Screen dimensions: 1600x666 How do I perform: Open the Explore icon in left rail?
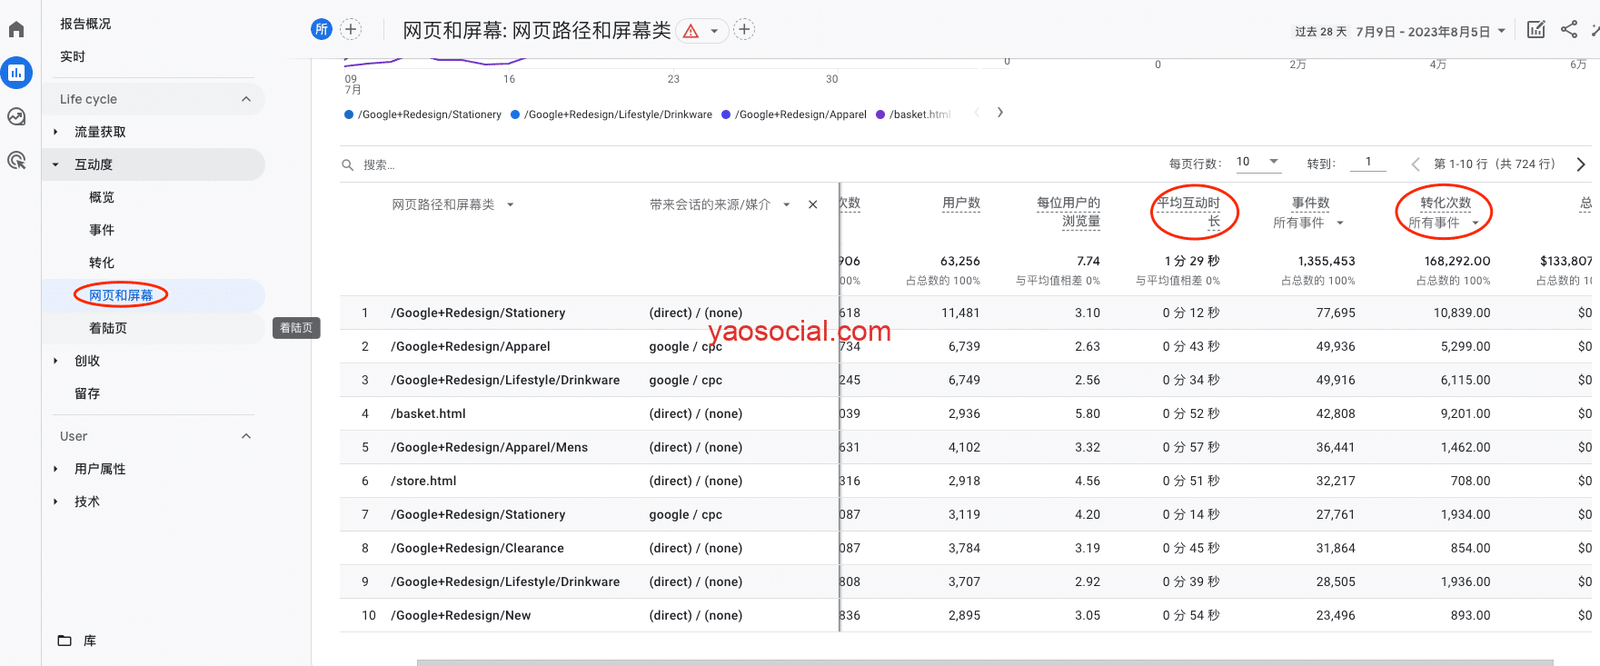pyautogui.click(x=16, y=117)
